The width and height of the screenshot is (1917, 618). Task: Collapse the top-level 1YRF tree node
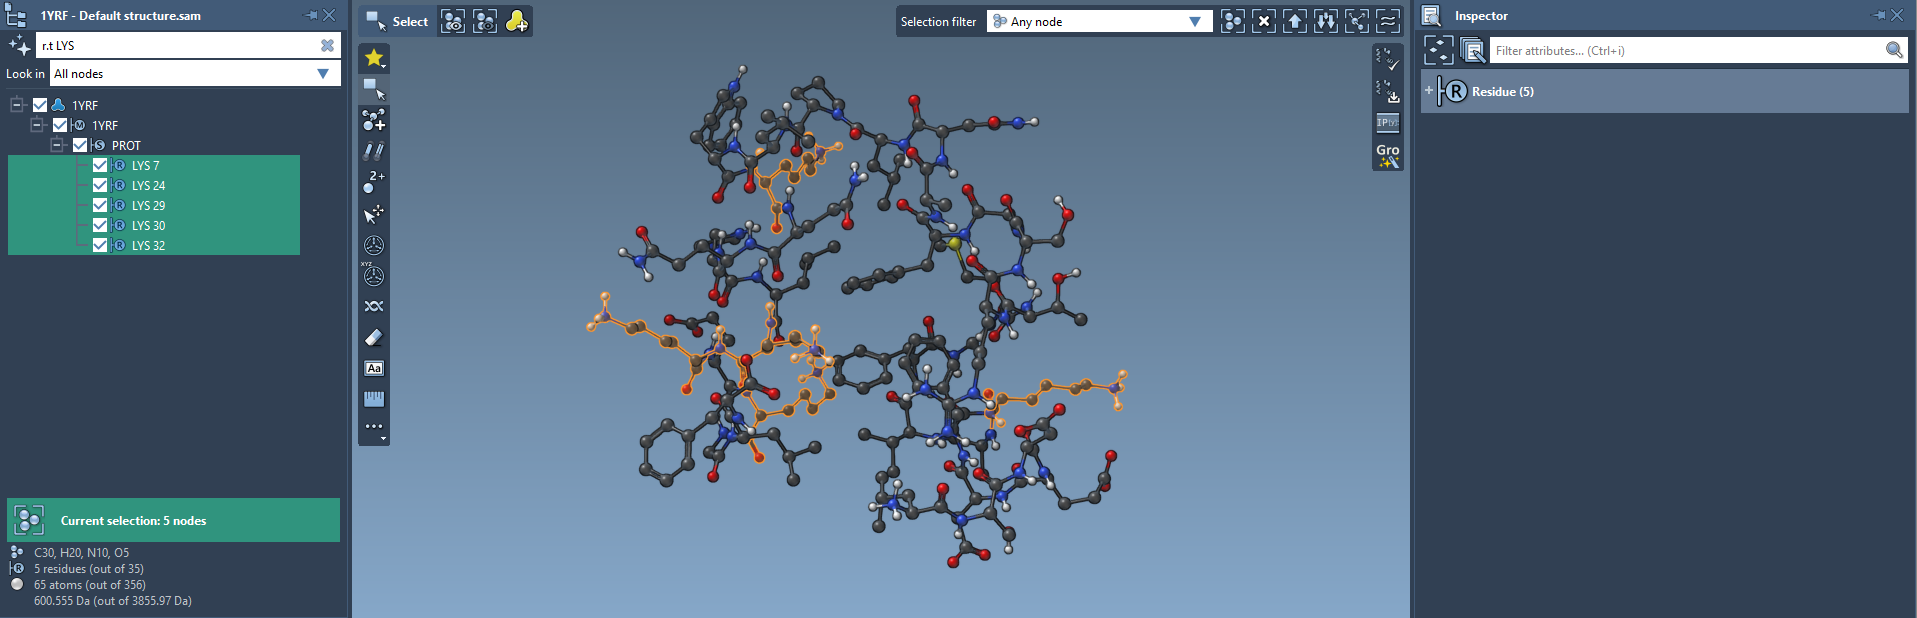pos(17,105)
